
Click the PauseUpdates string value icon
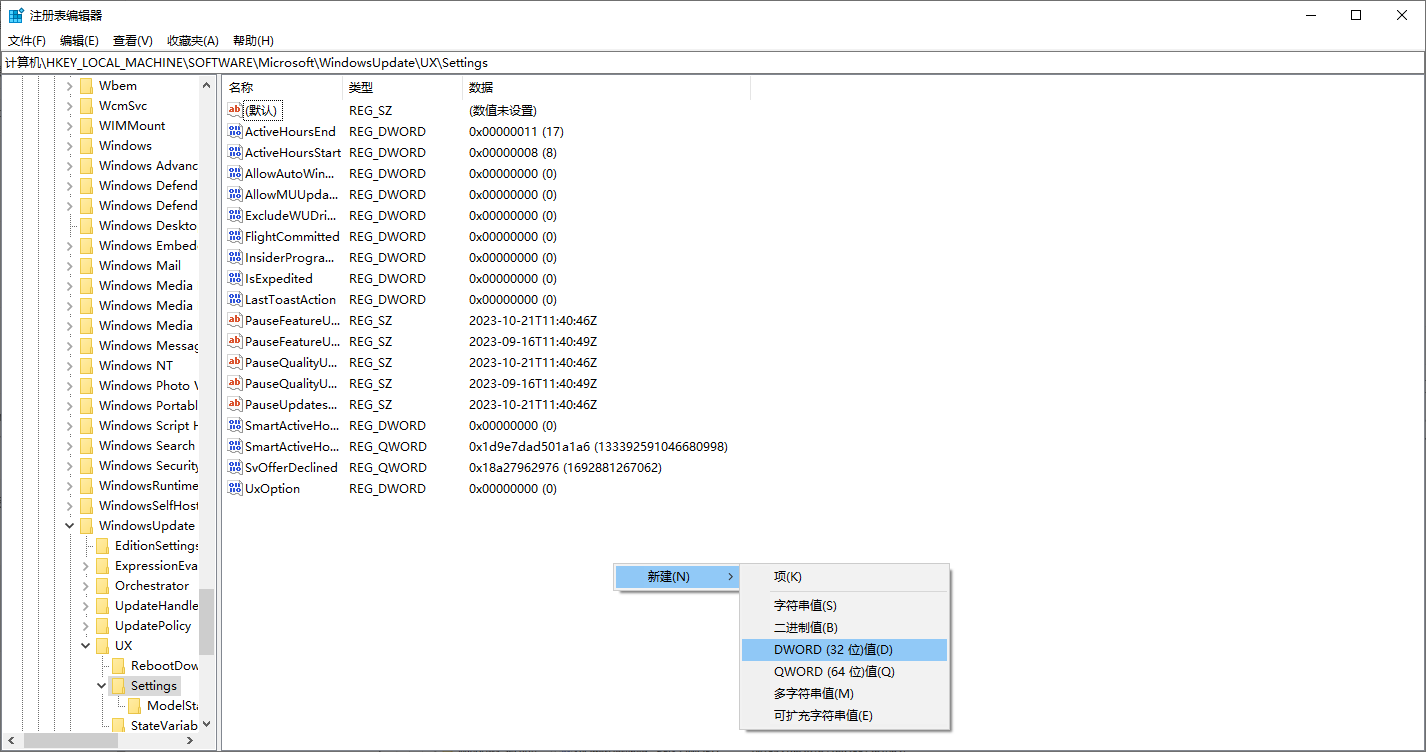pyautogui.click(x=235, y=404)
